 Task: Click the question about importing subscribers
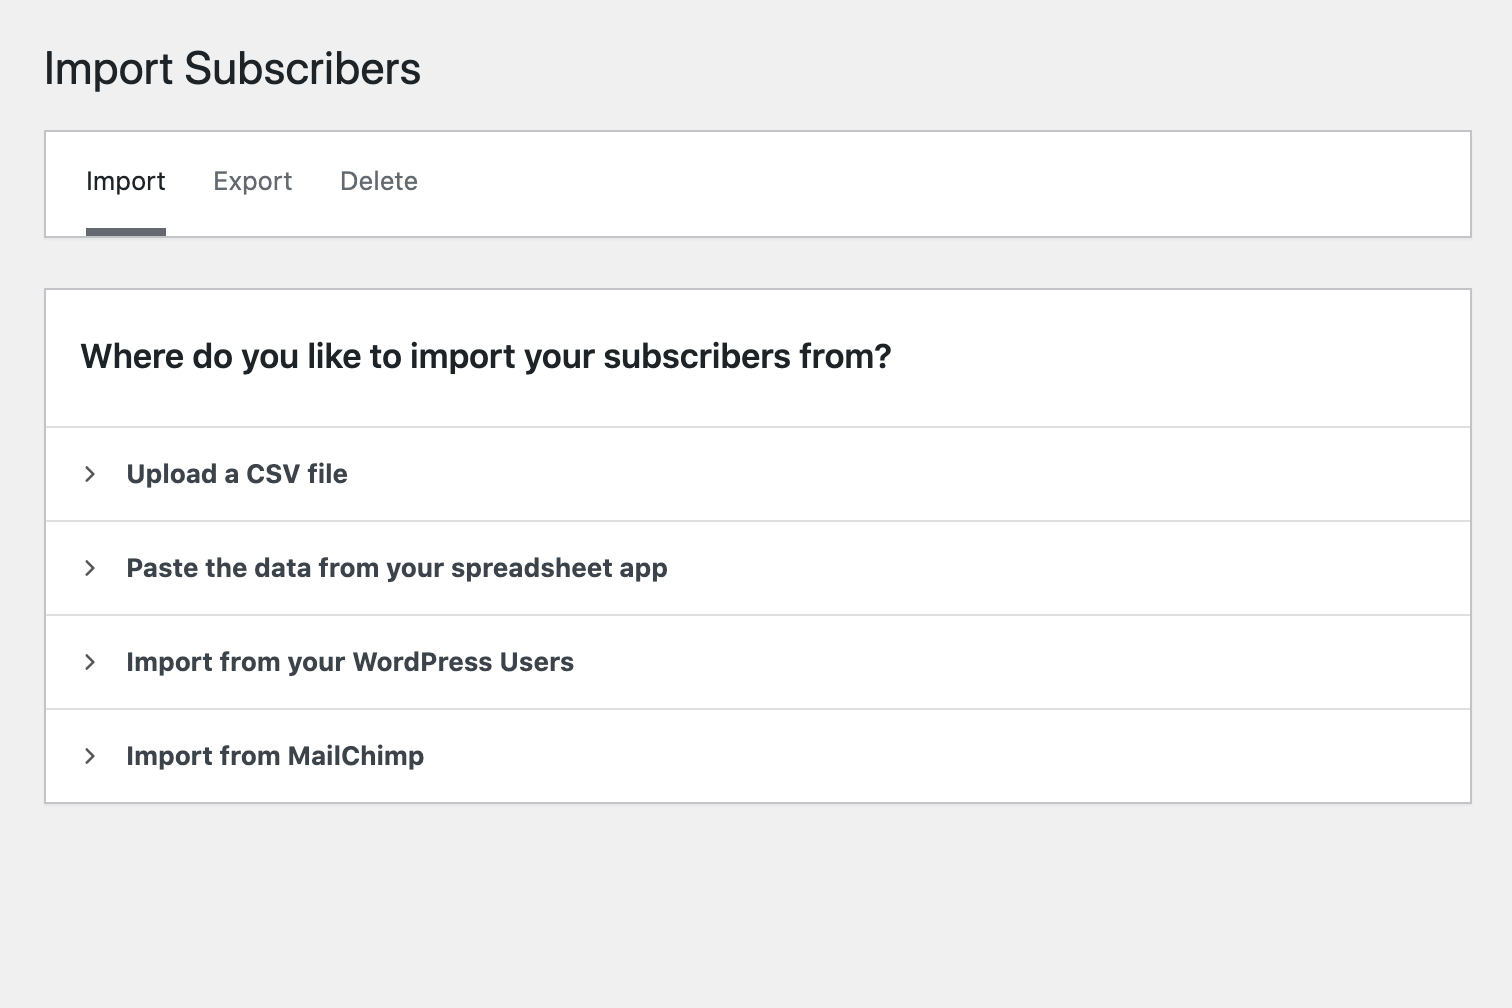(x=485, y=357)
